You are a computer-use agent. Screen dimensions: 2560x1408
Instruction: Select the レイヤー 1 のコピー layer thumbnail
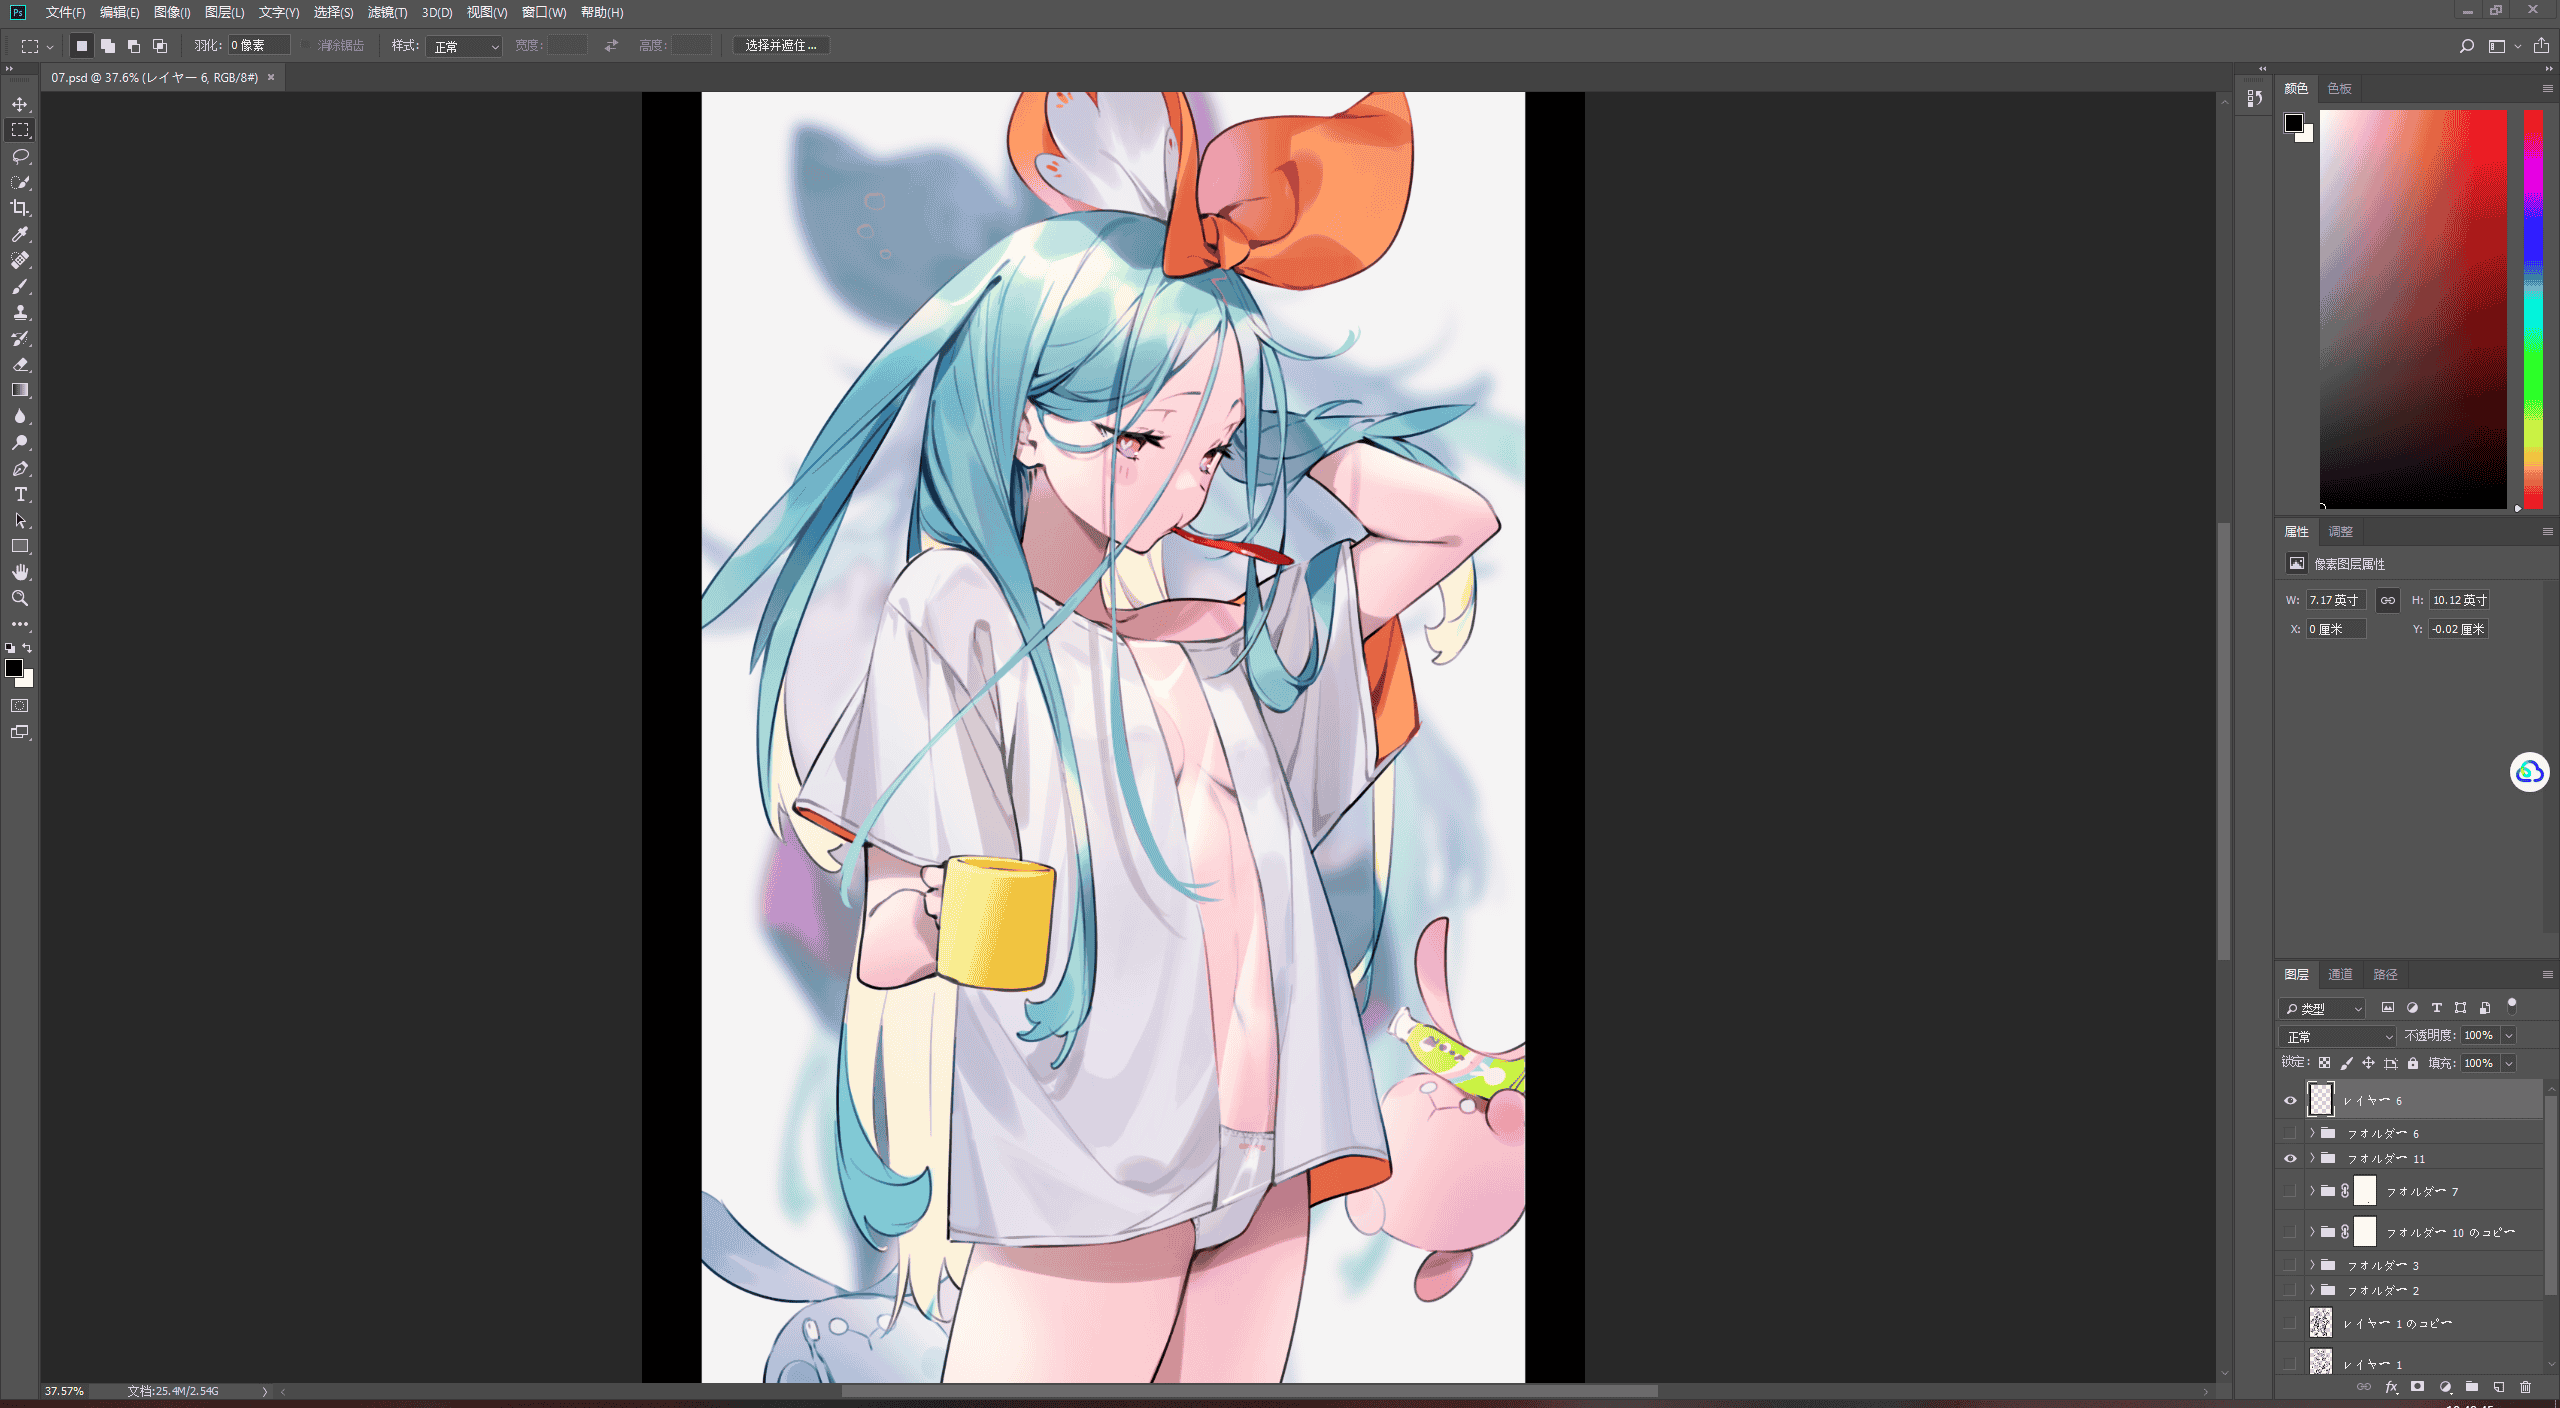pyautogui.click(x=2321, y=1323)
